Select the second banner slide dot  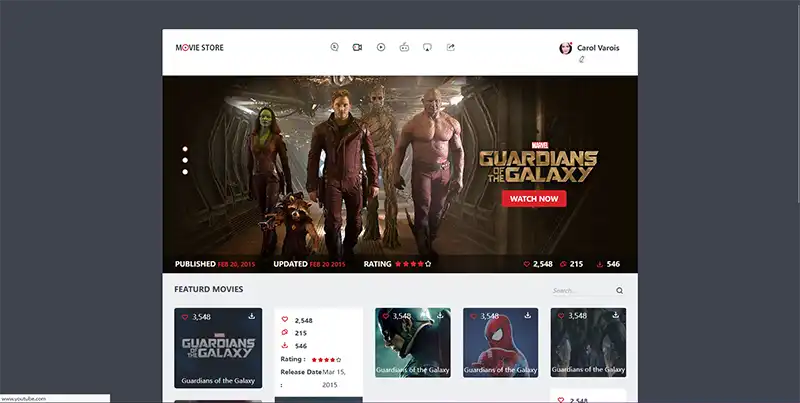[185, 160]
